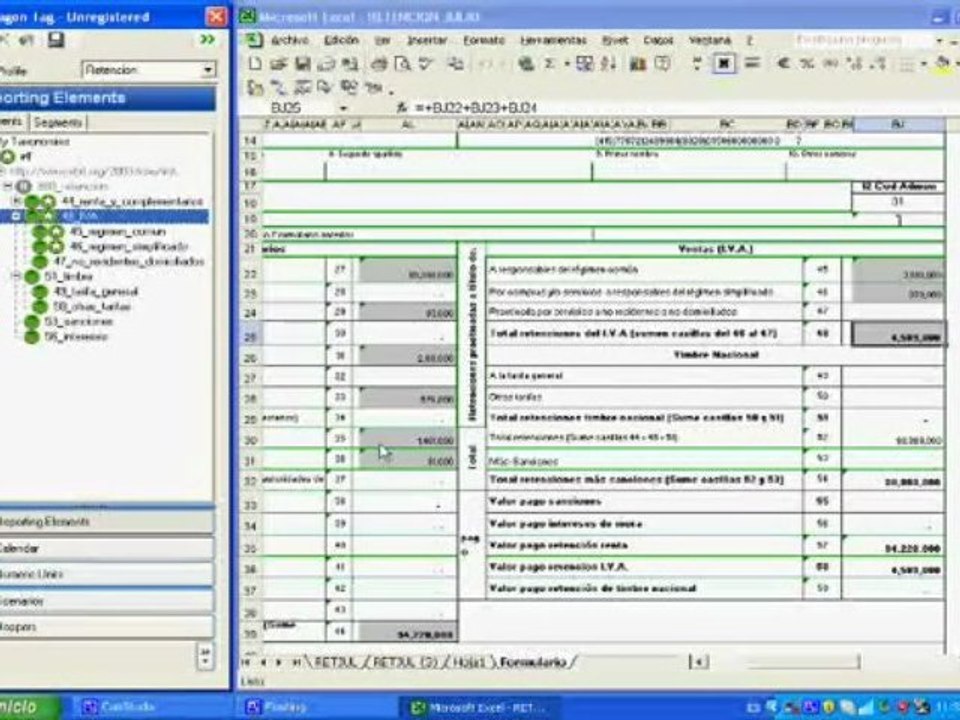Open the Insertar menu
Screen dimensions: 960x720
427,40
